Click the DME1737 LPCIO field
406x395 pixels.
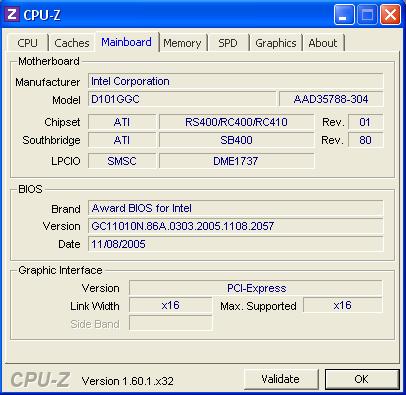[x=236, y=161]
